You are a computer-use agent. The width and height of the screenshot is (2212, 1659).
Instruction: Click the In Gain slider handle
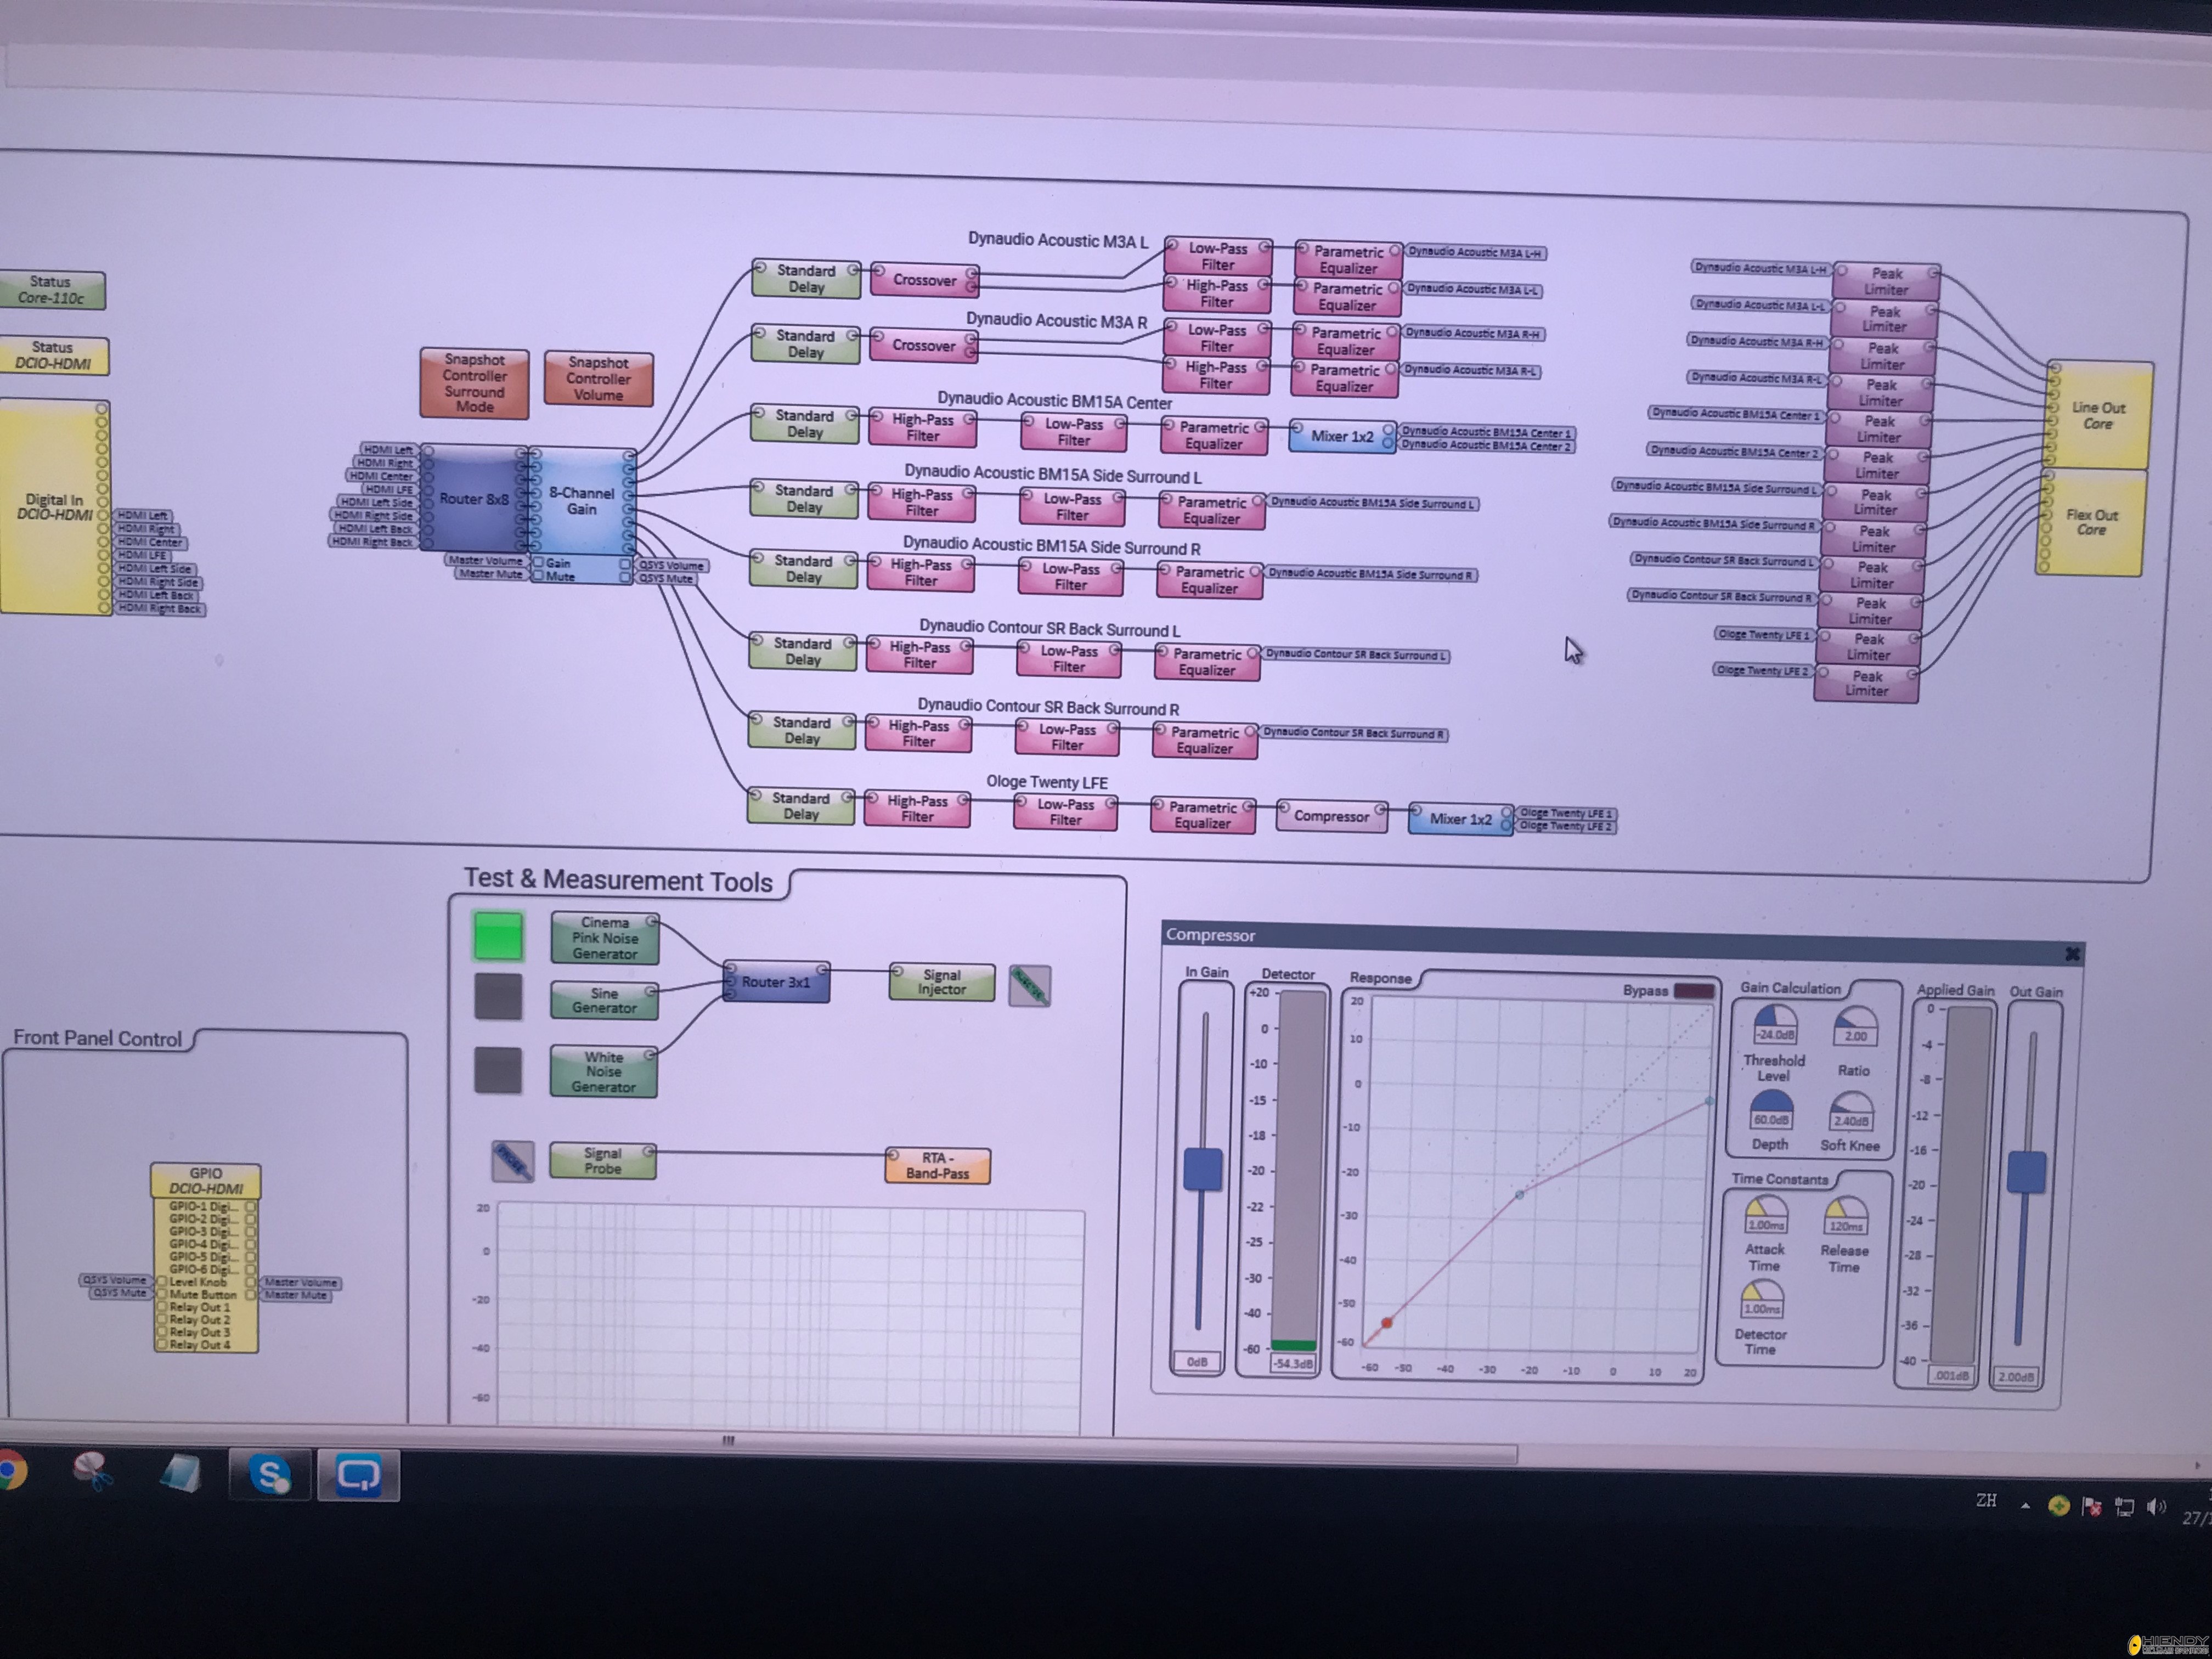pyautogui.click(x=1203, y=1169)
